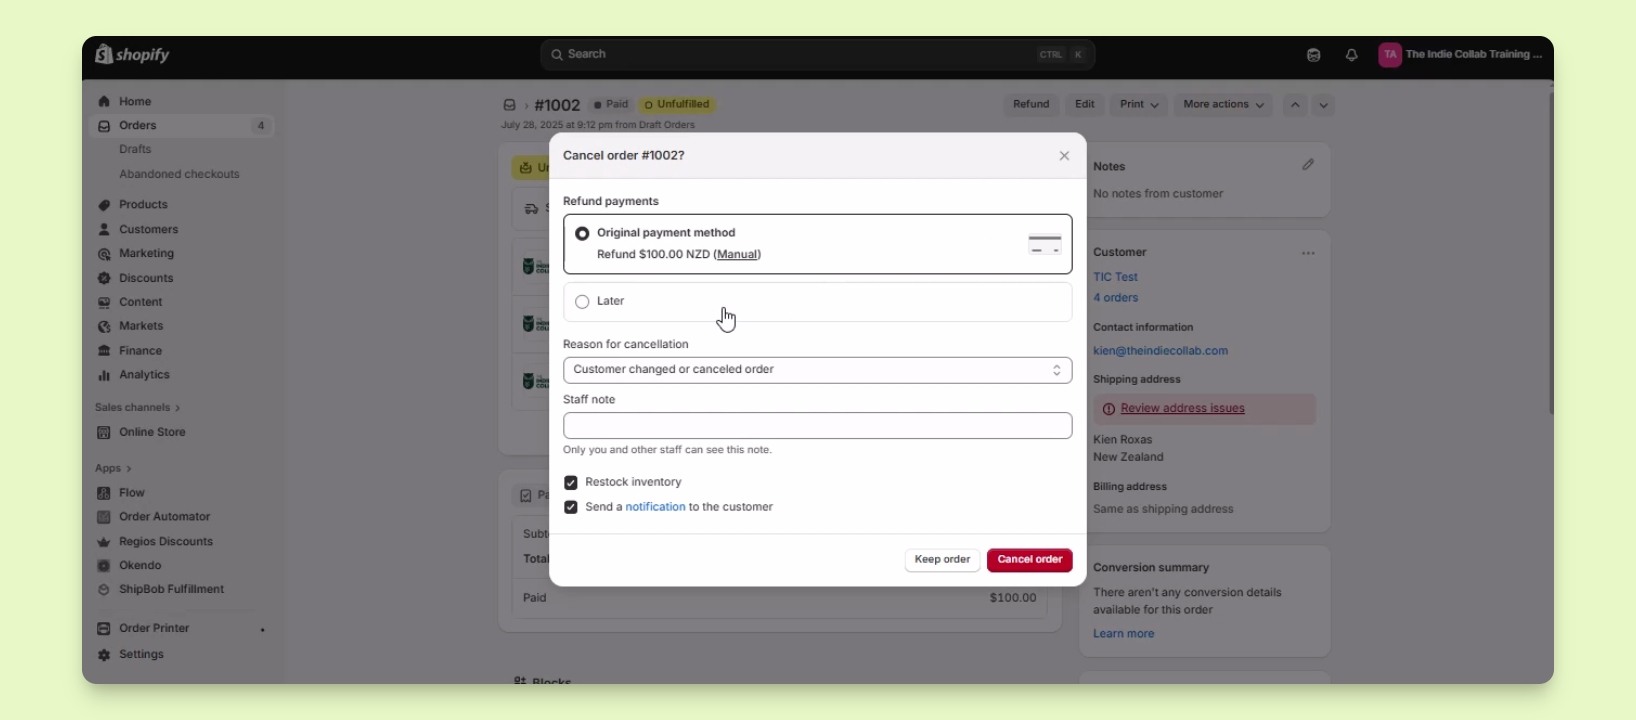Click the Shopify logo in the top bar

point(132,55)
